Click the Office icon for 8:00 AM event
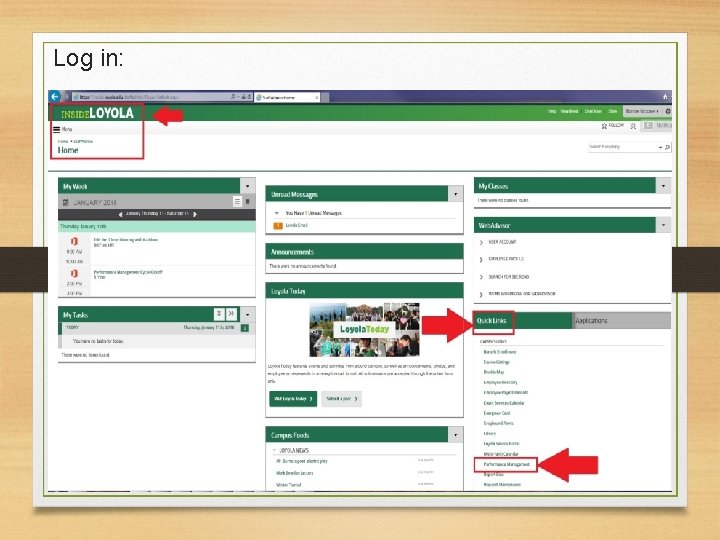Screen dimensions: 720x540 click(74, 241)
